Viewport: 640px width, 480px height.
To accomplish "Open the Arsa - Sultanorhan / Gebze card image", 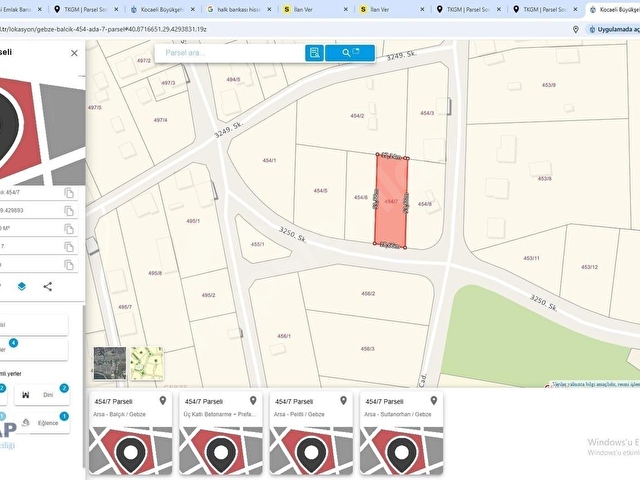I will pyautogui.click(x=402, y=451).
